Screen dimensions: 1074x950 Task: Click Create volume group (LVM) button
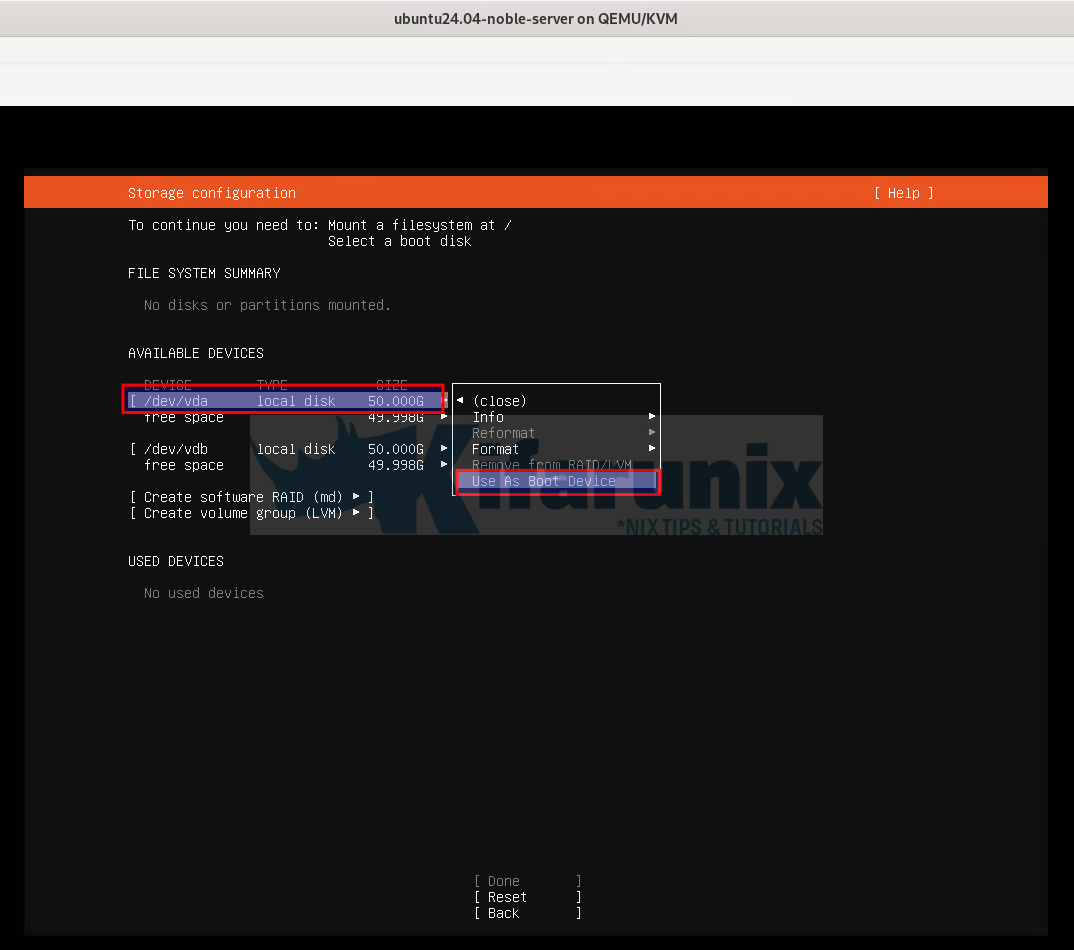pos(251,513)
